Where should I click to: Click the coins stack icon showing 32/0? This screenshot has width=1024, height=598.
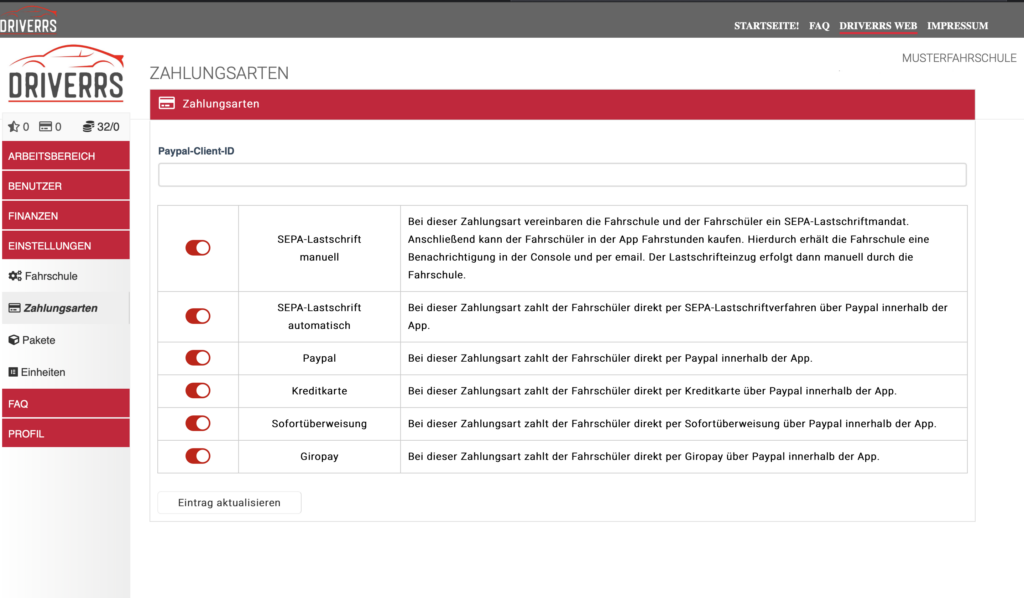click(88, 127)
